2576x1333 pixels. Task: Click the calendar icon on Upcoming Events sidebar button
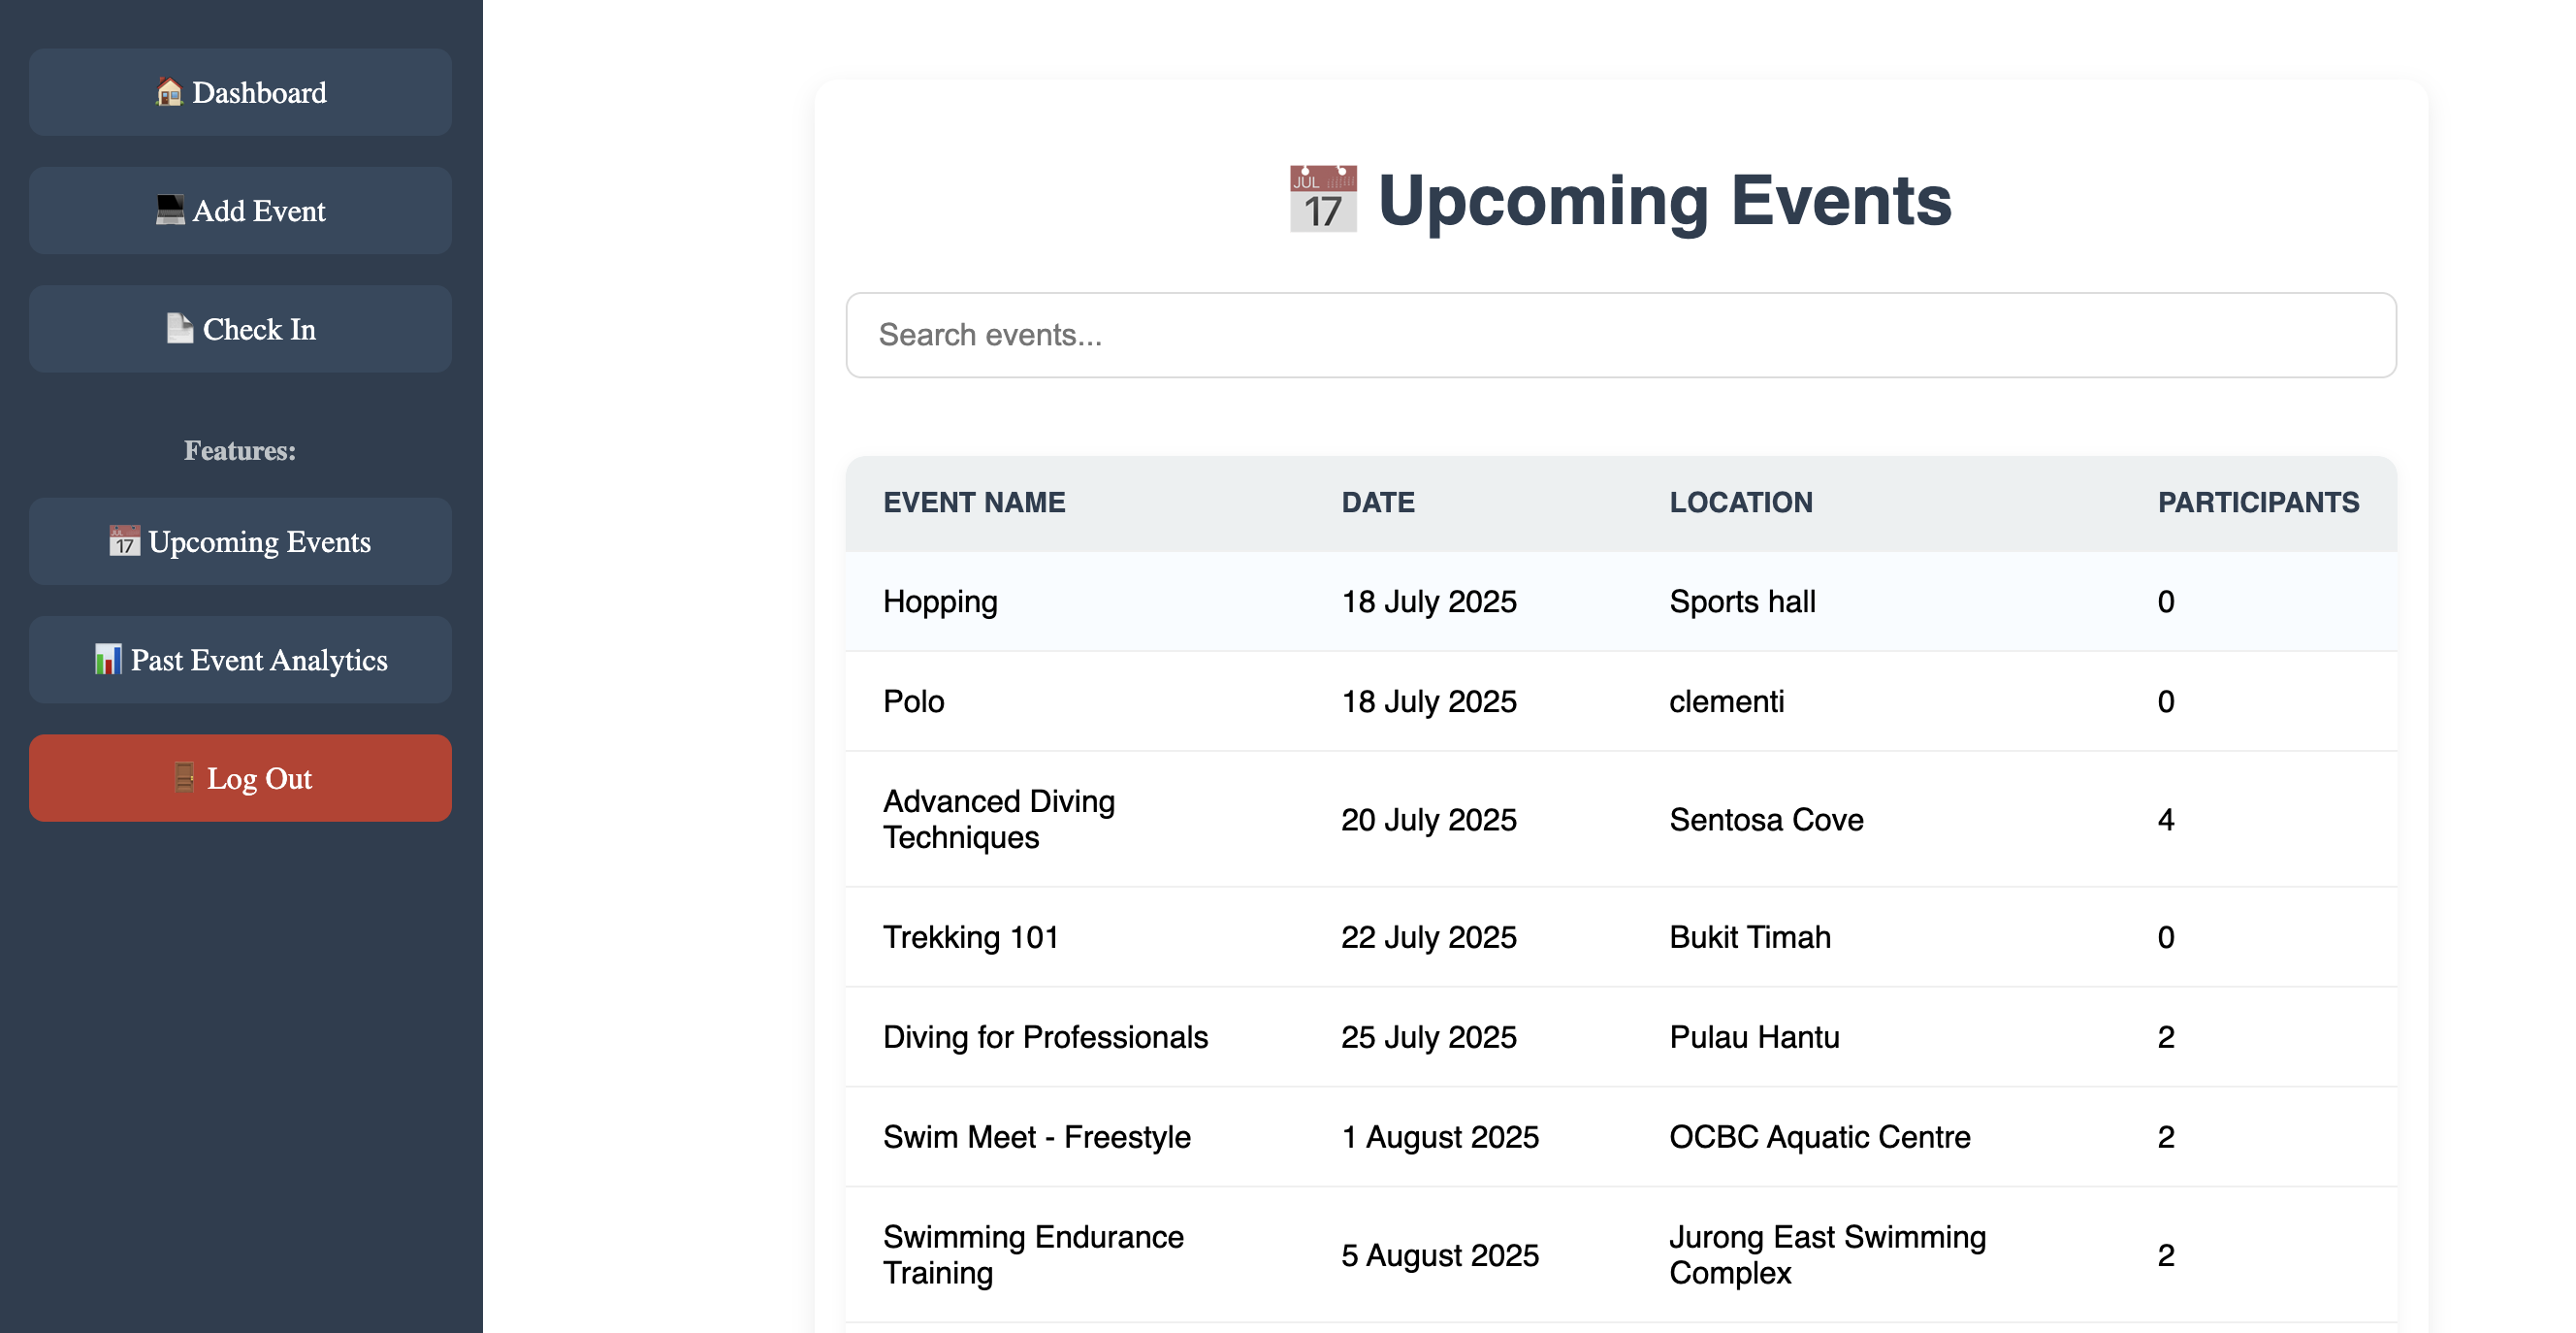tap(124, 541)
